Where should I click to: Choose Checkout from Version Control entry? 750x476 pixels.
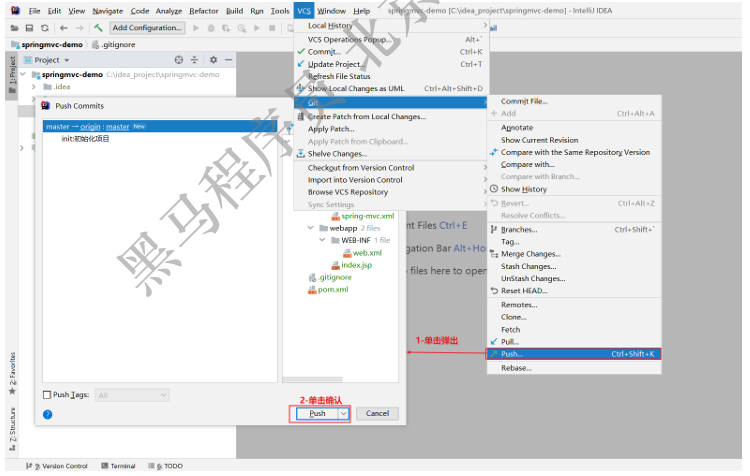(391, 167)
